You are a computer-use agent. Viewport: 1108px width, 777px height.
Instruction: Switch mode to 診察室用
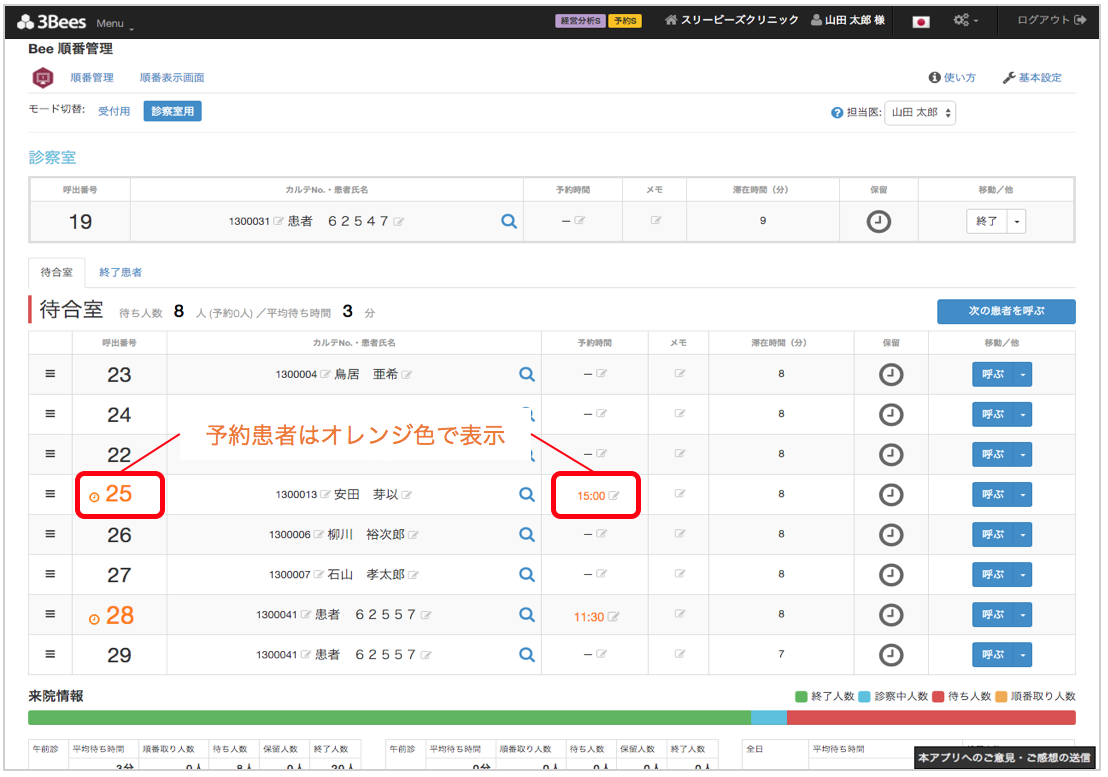coord(172,111)
